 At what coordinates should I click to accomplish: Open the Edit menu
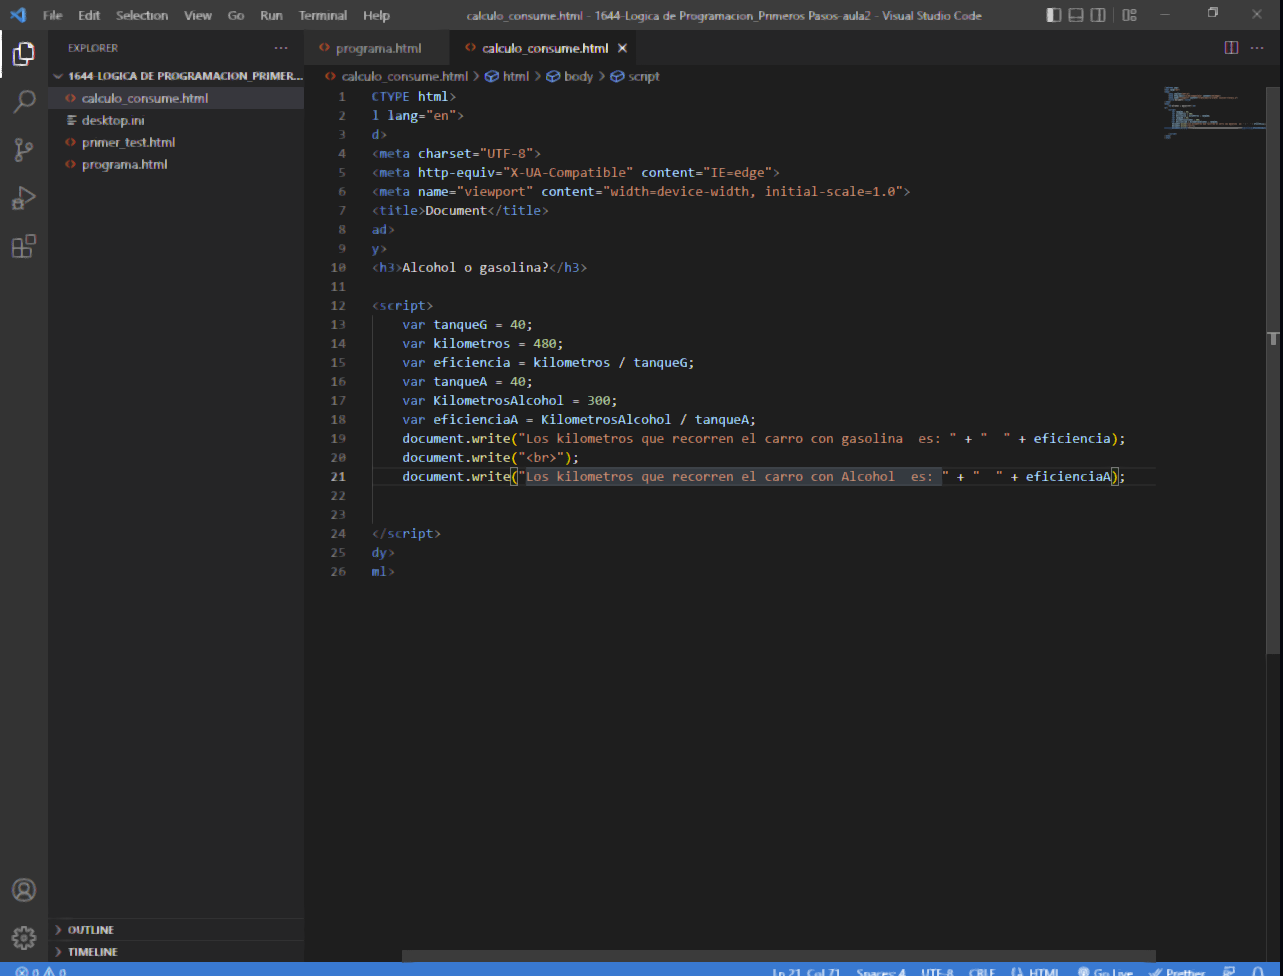tap(89, 15)
